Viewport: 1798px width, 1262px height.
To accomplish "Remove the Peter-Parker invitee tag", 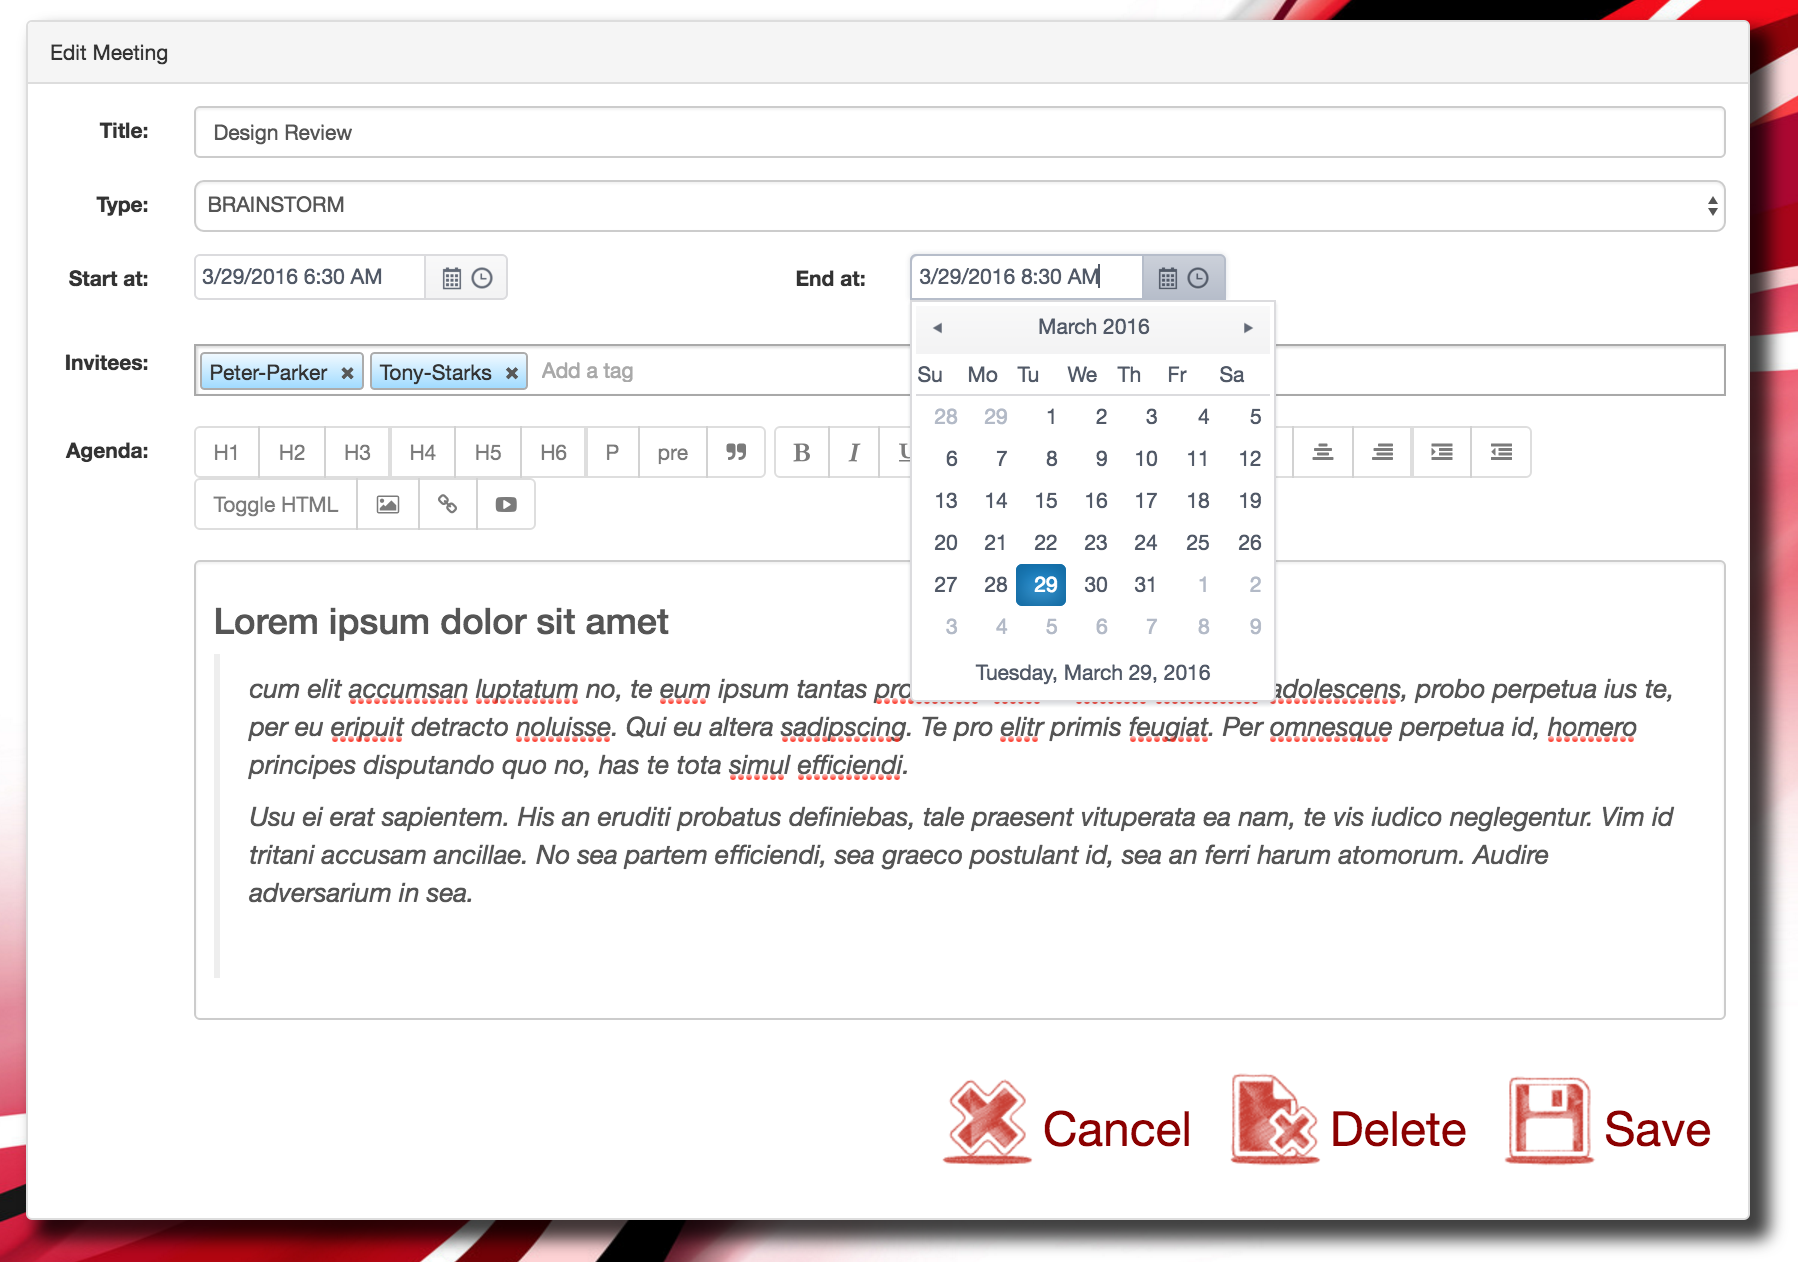I will pos(347,373).
